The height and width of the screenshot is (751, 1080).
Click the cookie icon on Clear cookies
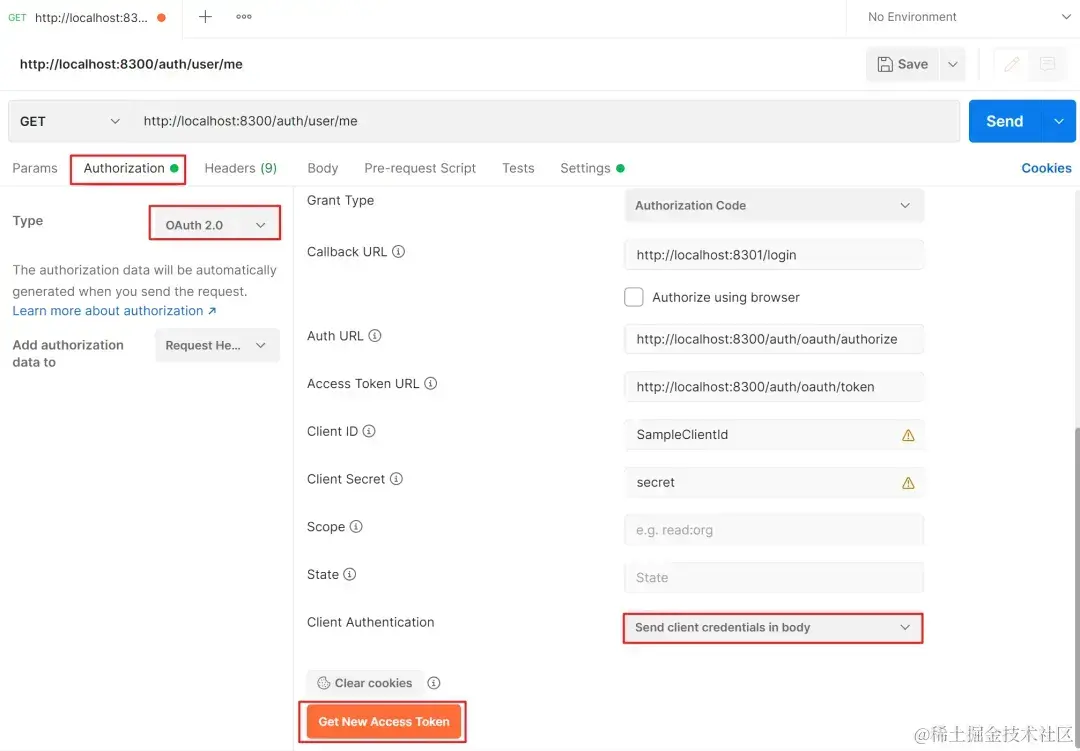pyautogui.click(x=324, y=683)
